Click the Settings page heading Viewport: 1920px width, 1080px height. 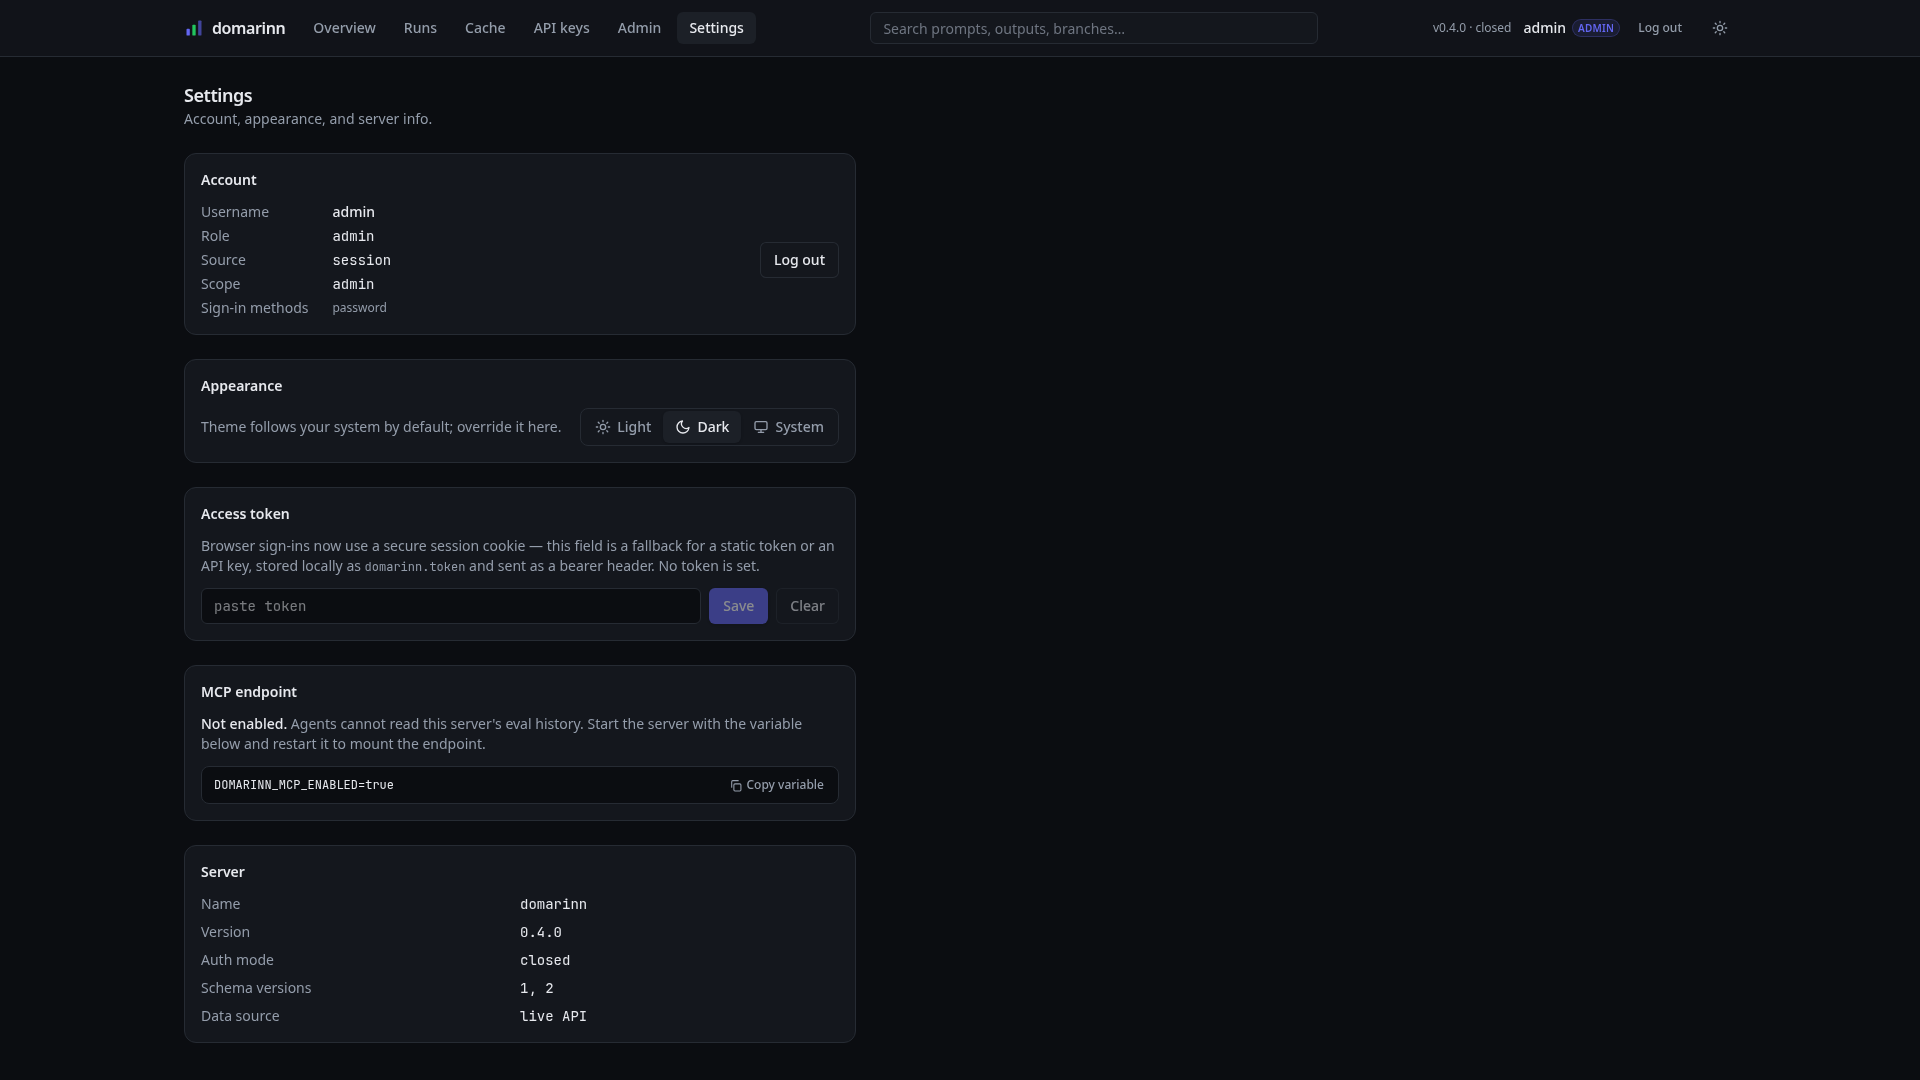(x=218, y=96)
